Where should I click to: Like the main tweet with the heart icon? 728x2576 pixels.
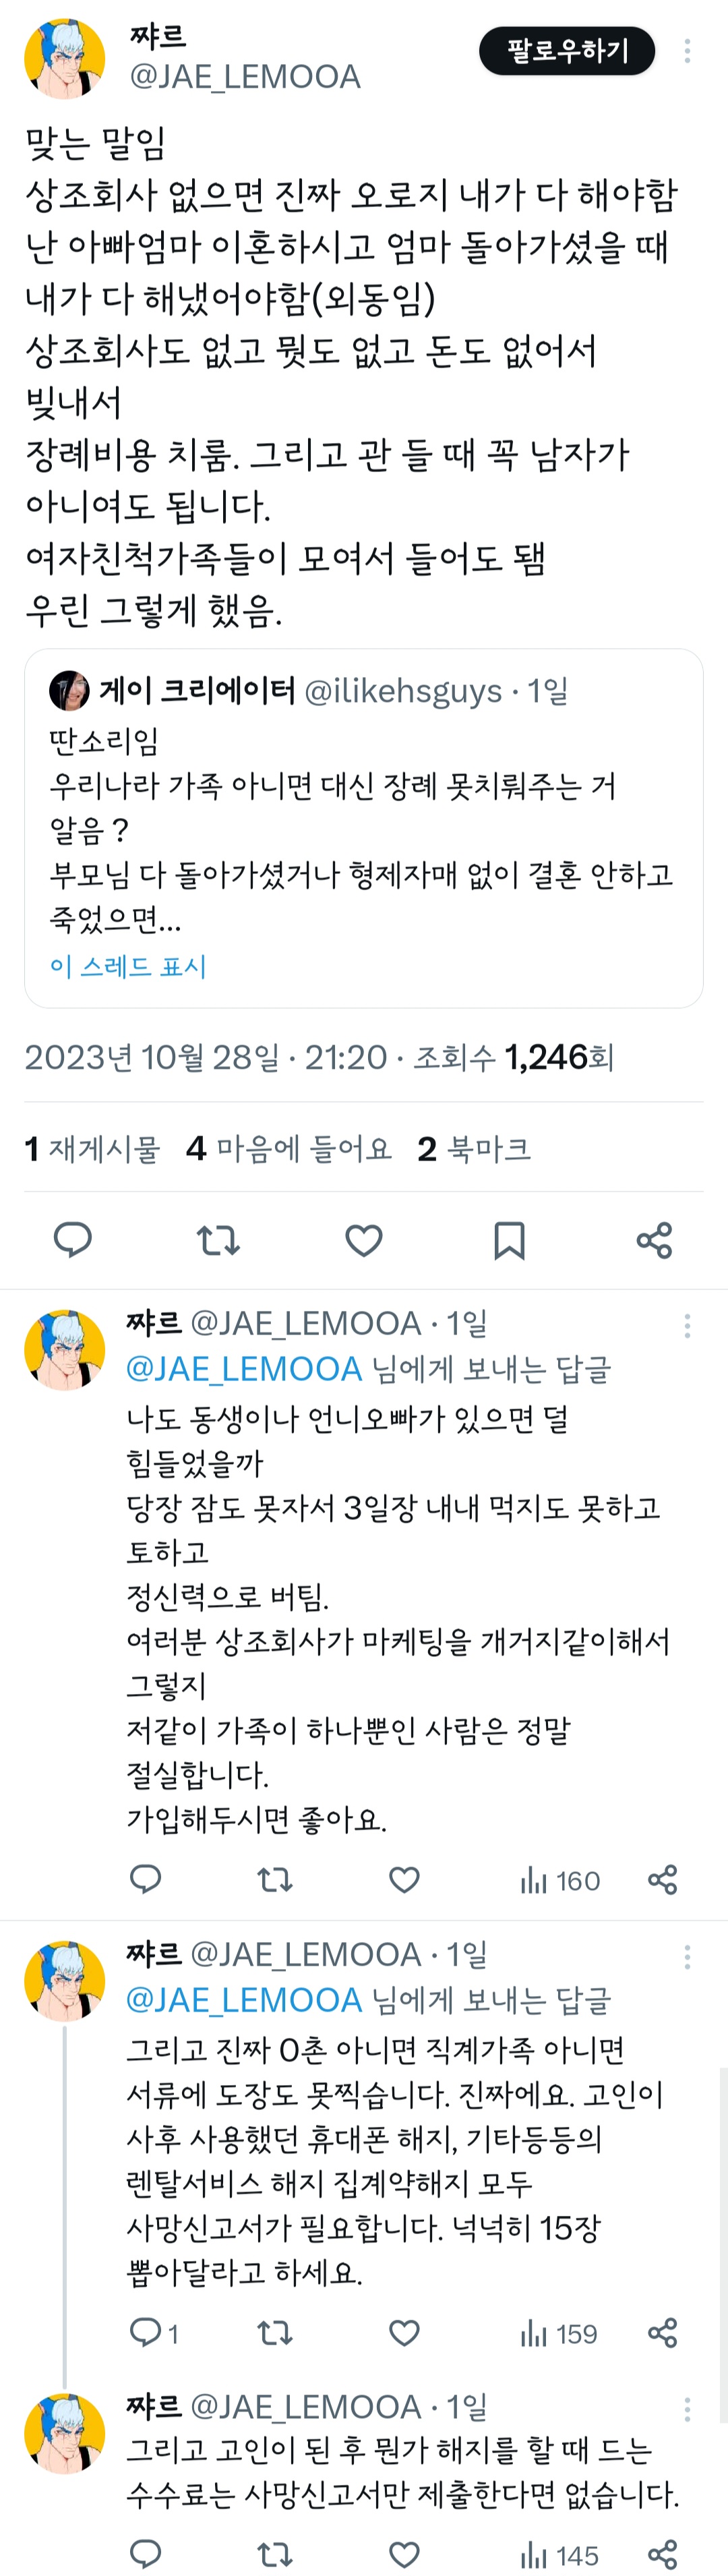[364, 1240]
